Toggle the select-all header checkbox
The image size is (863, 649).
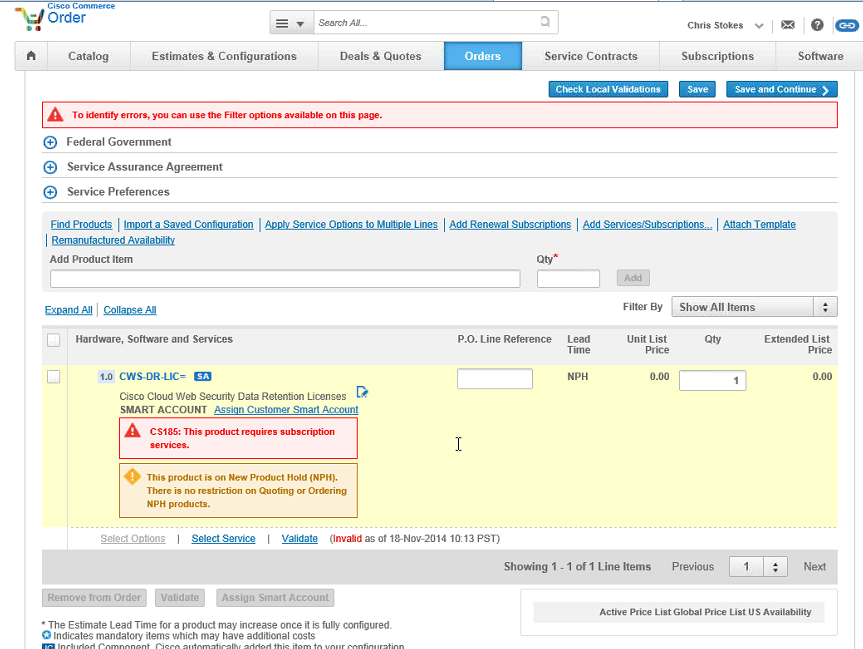click(x=53, y=340)
